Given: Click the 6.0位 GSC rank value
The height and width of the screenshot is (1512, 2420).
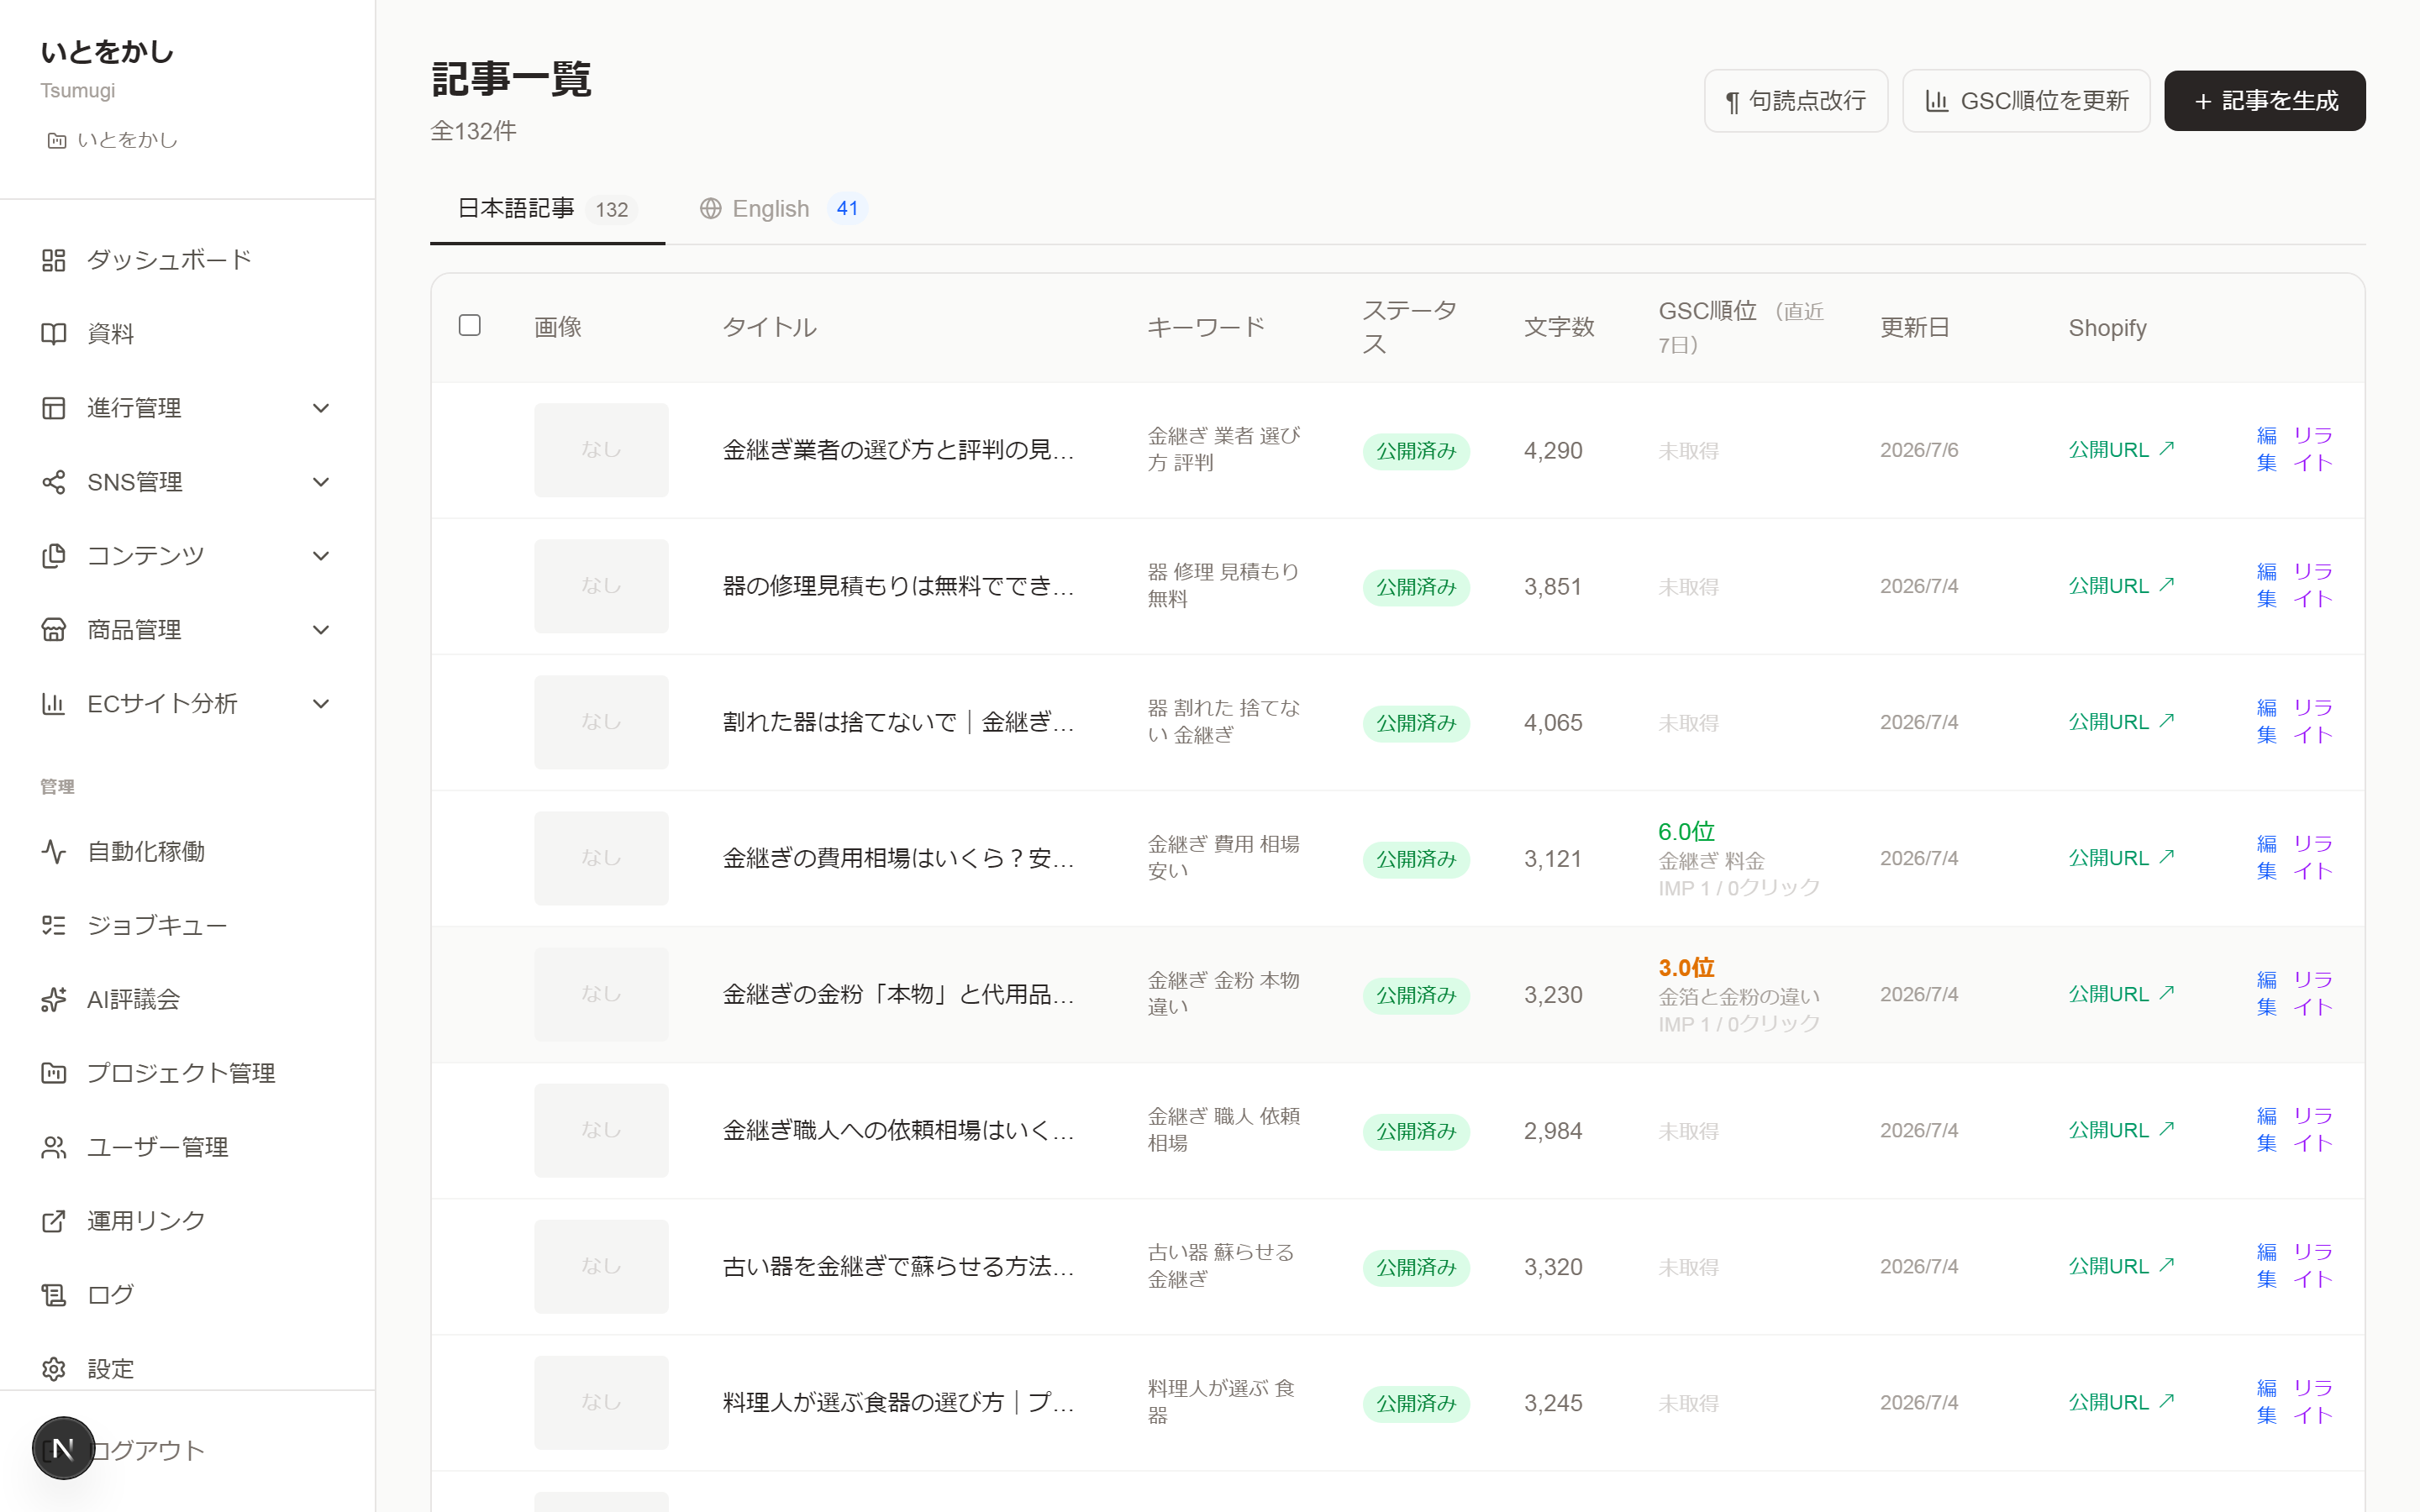Looking at the screenshot, I should coord(1686,832).
